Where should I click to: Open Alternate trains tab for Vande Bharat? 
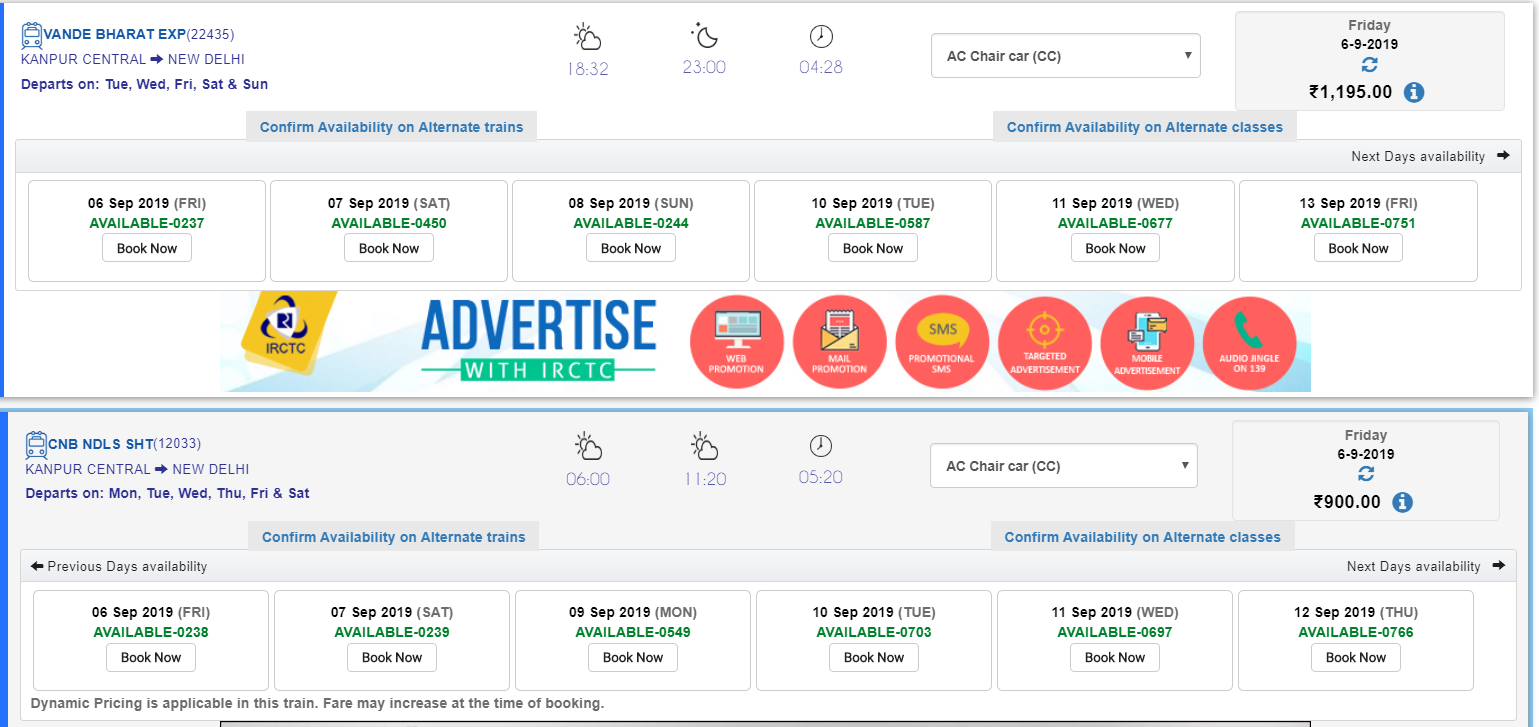click(x=391, y=127)
